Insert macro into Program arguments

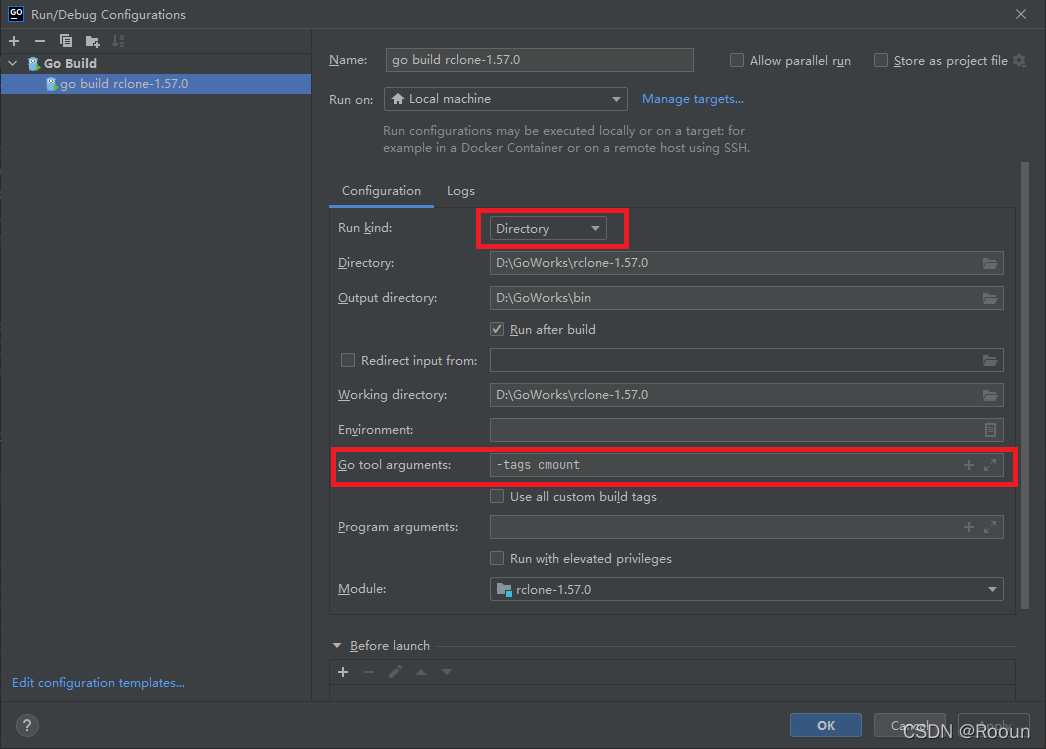tap(969, 527)
